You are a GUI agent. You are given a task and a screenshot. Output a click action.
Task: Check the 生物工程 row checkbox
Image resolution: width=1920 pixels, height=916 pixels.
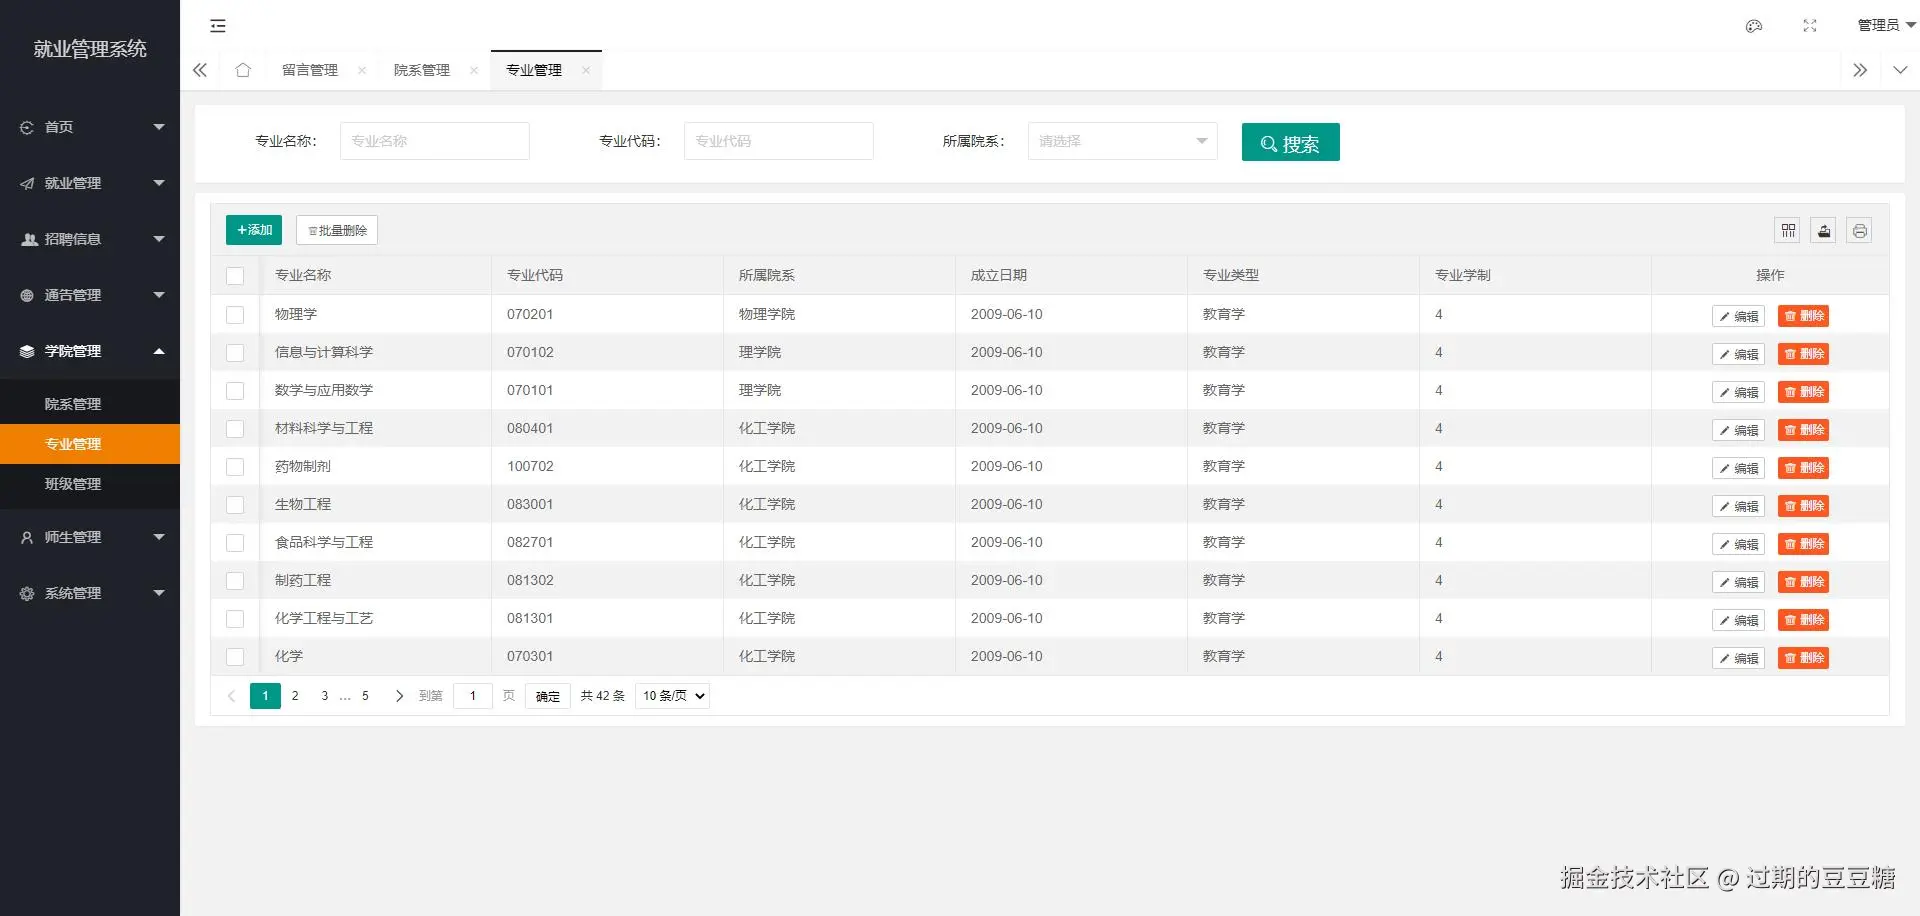(235, 505)
